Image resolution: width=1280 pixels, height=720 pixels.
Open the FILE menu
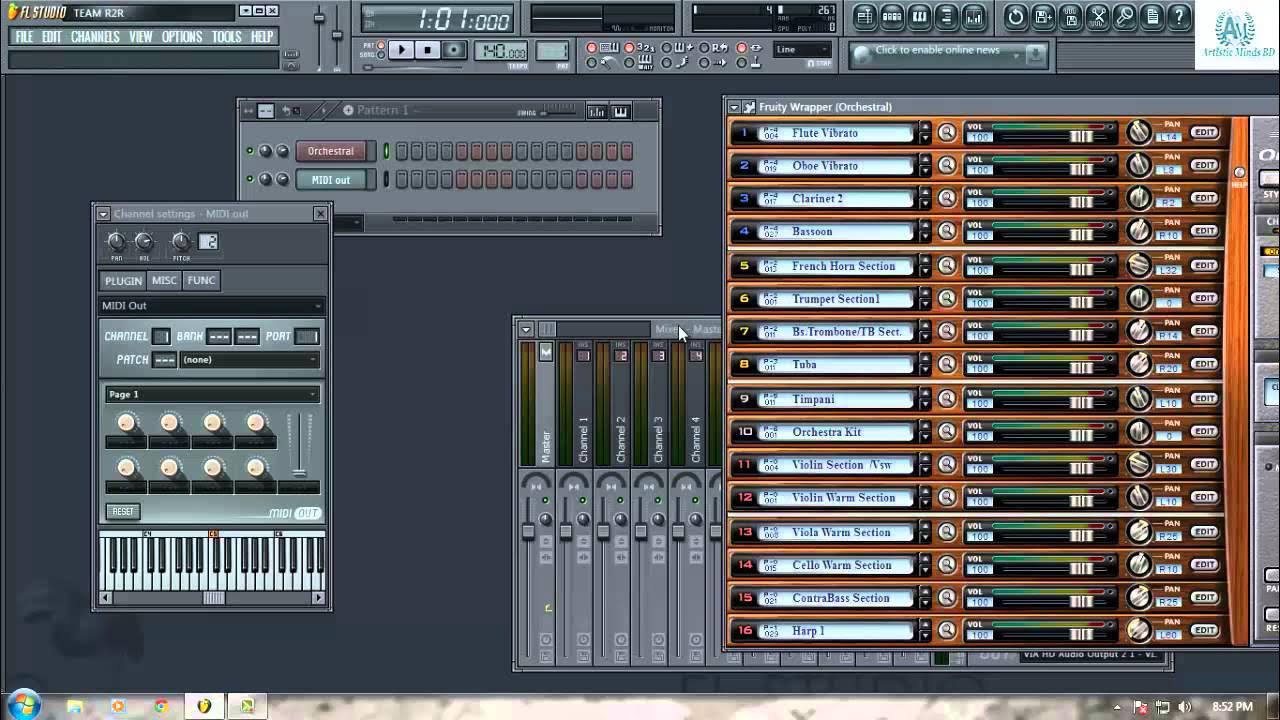tap(24, 37)
